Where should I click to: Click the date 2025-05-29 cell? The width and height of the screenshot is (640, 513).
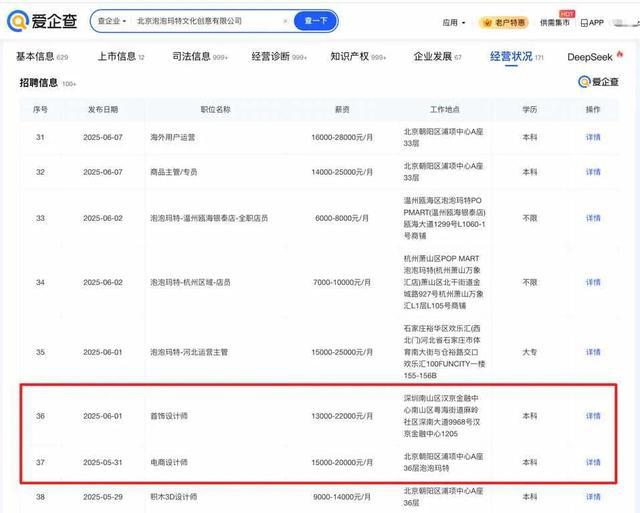(x=103, y=497)
